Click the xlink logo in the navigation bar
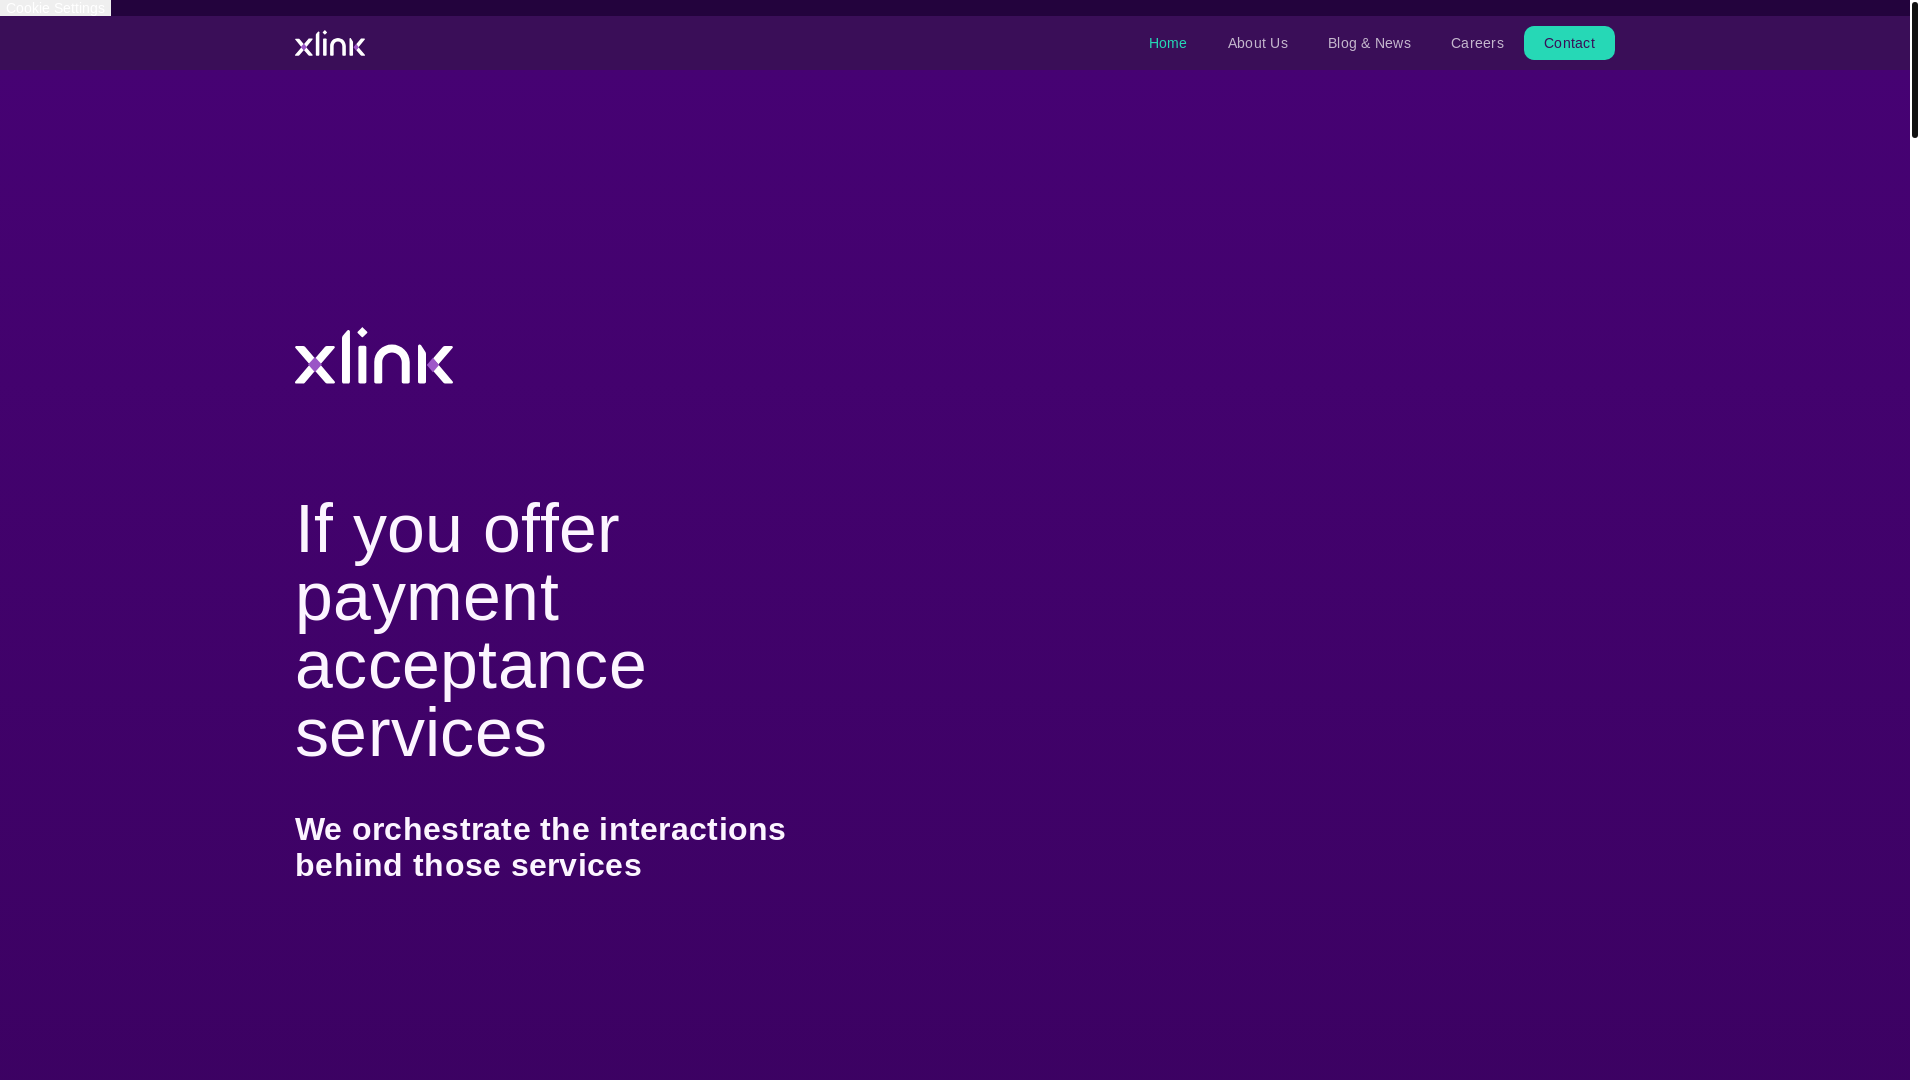 point(330,43)
